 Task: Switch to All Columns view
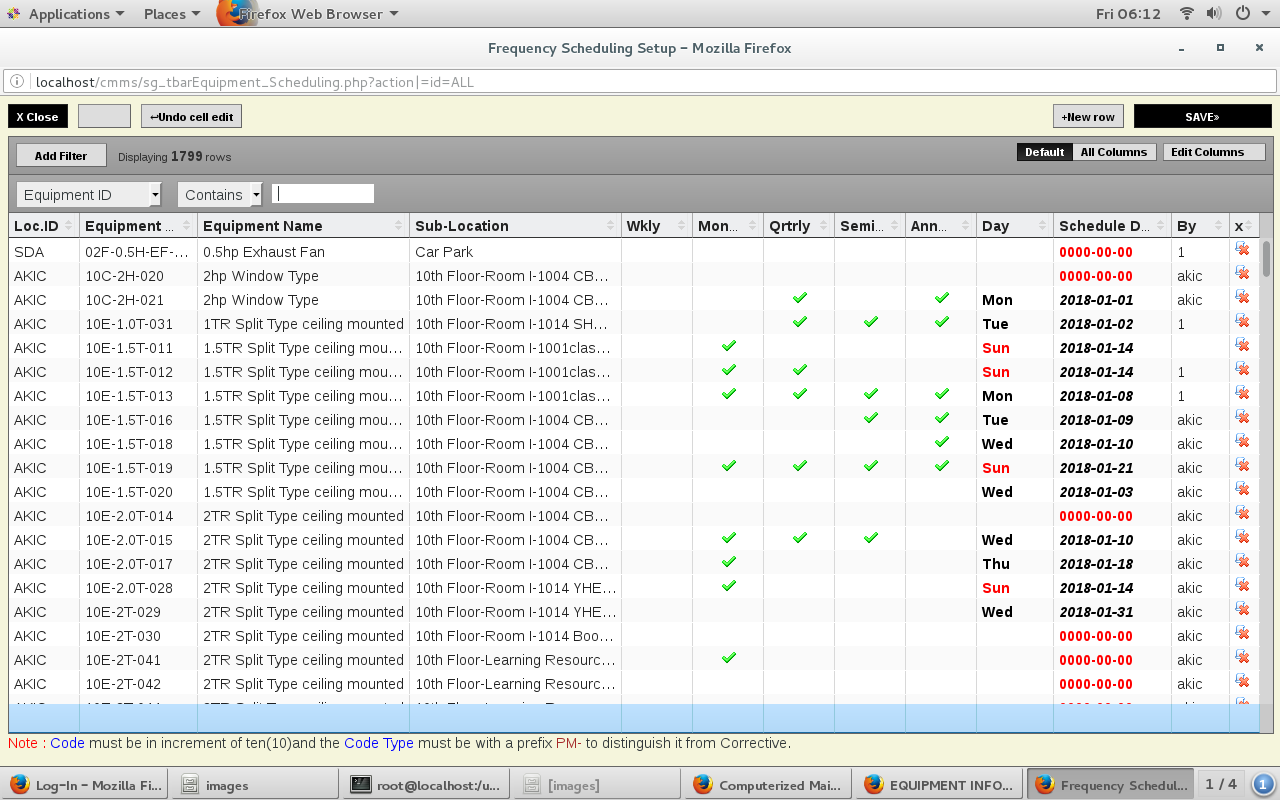point(1113,152)
